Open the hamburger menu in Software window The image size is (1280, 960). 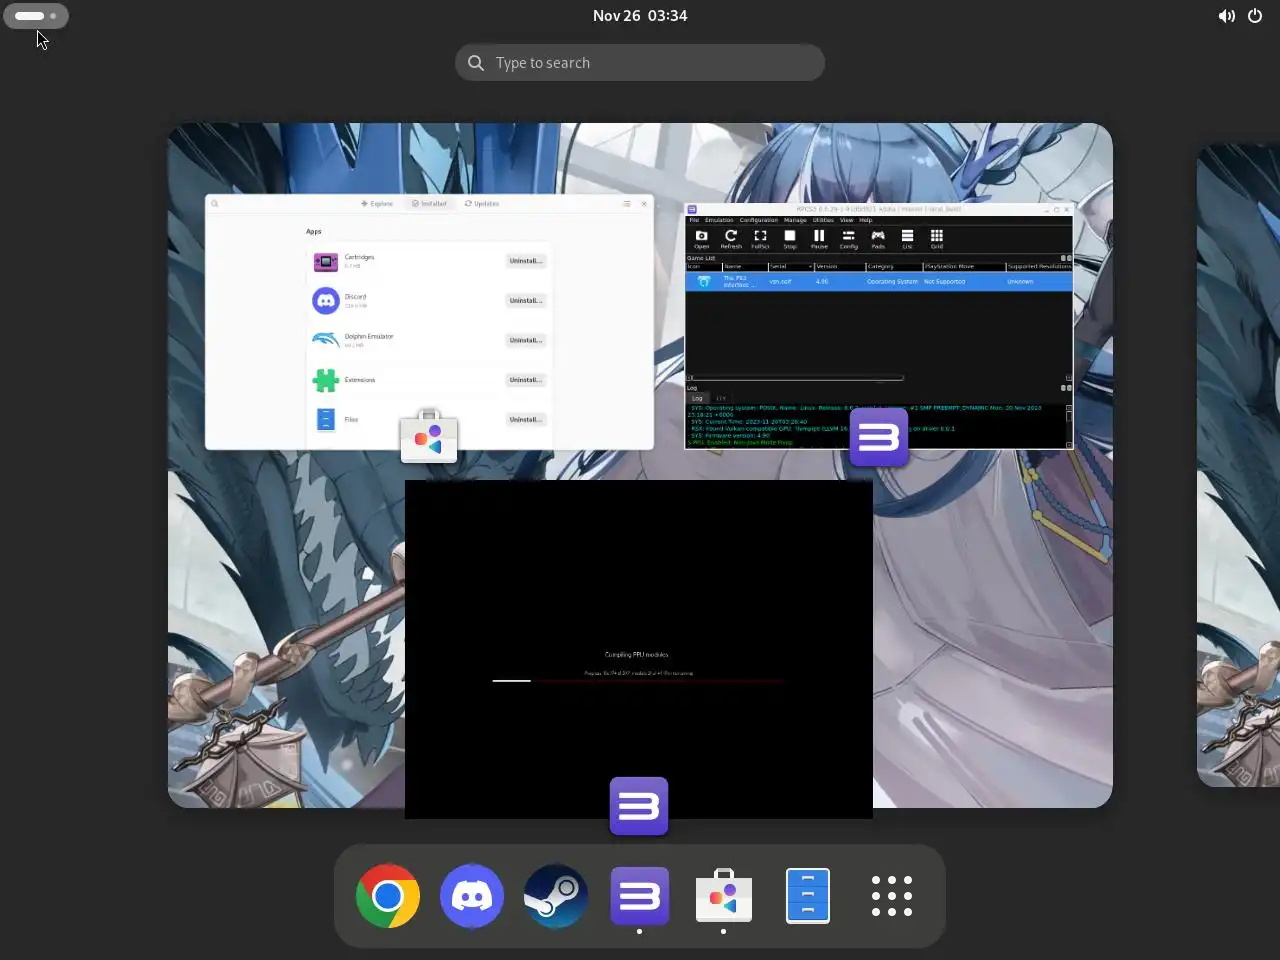[x=627, y=204]
